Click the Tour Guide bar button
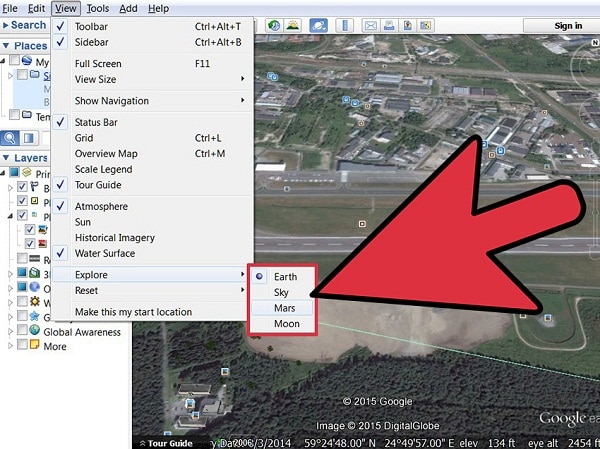600x449 pixels. (166, 443)
